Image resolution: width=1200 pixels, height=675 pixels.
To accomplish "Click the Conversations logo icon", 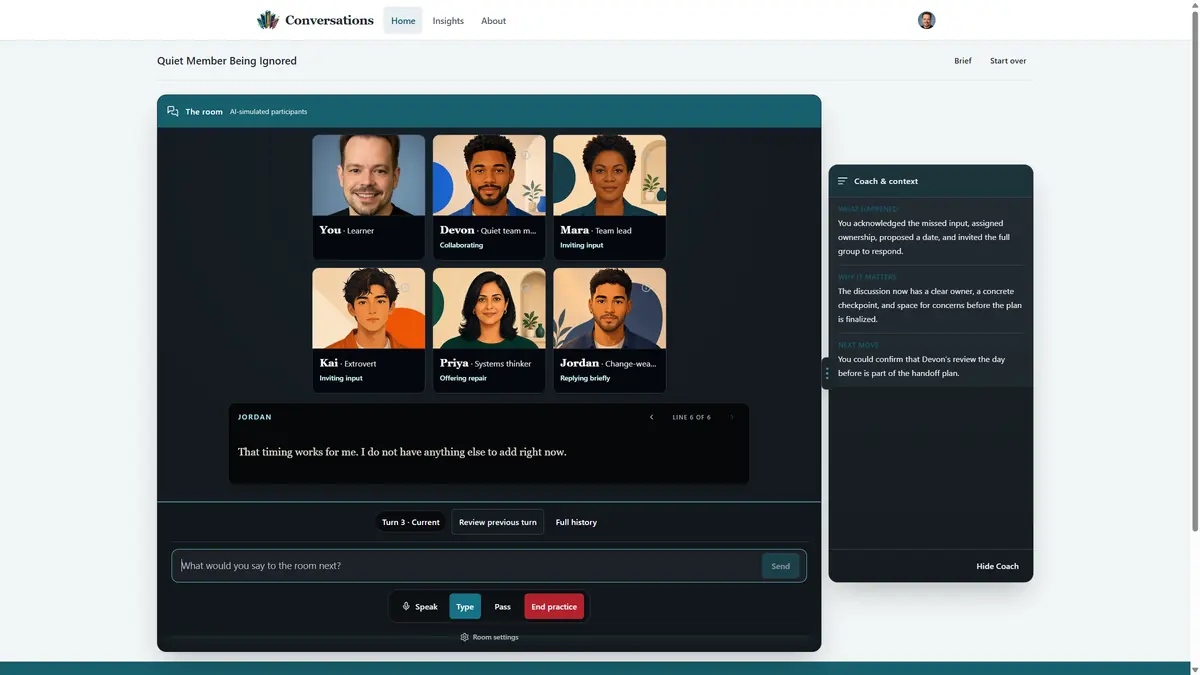I will [268, 20].
